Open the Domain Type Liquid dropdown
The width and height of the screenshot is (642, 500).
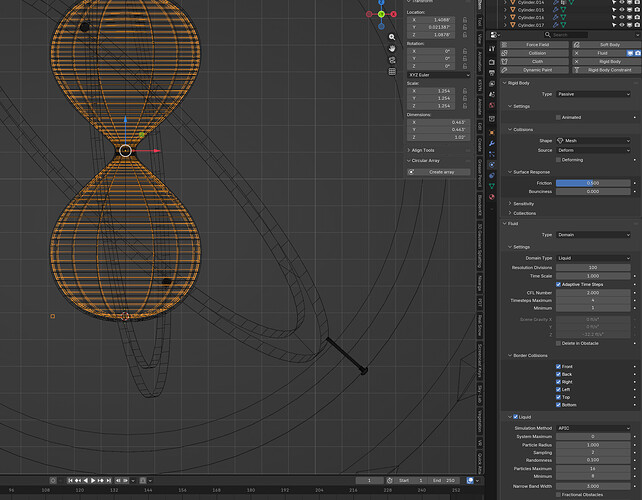tap(593, 258)
